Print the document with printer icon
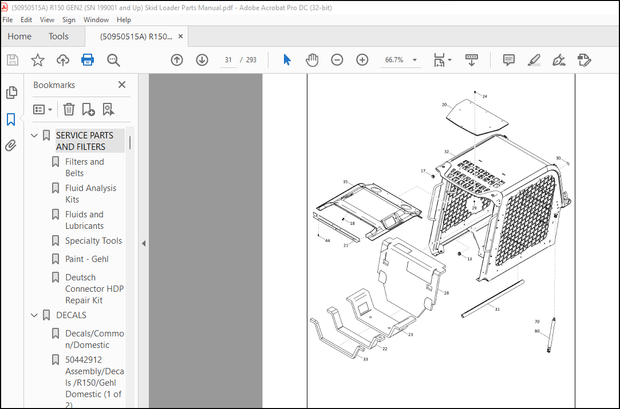Image resolution: width=620 pixels, height=409 pixels. pos(87,60)
